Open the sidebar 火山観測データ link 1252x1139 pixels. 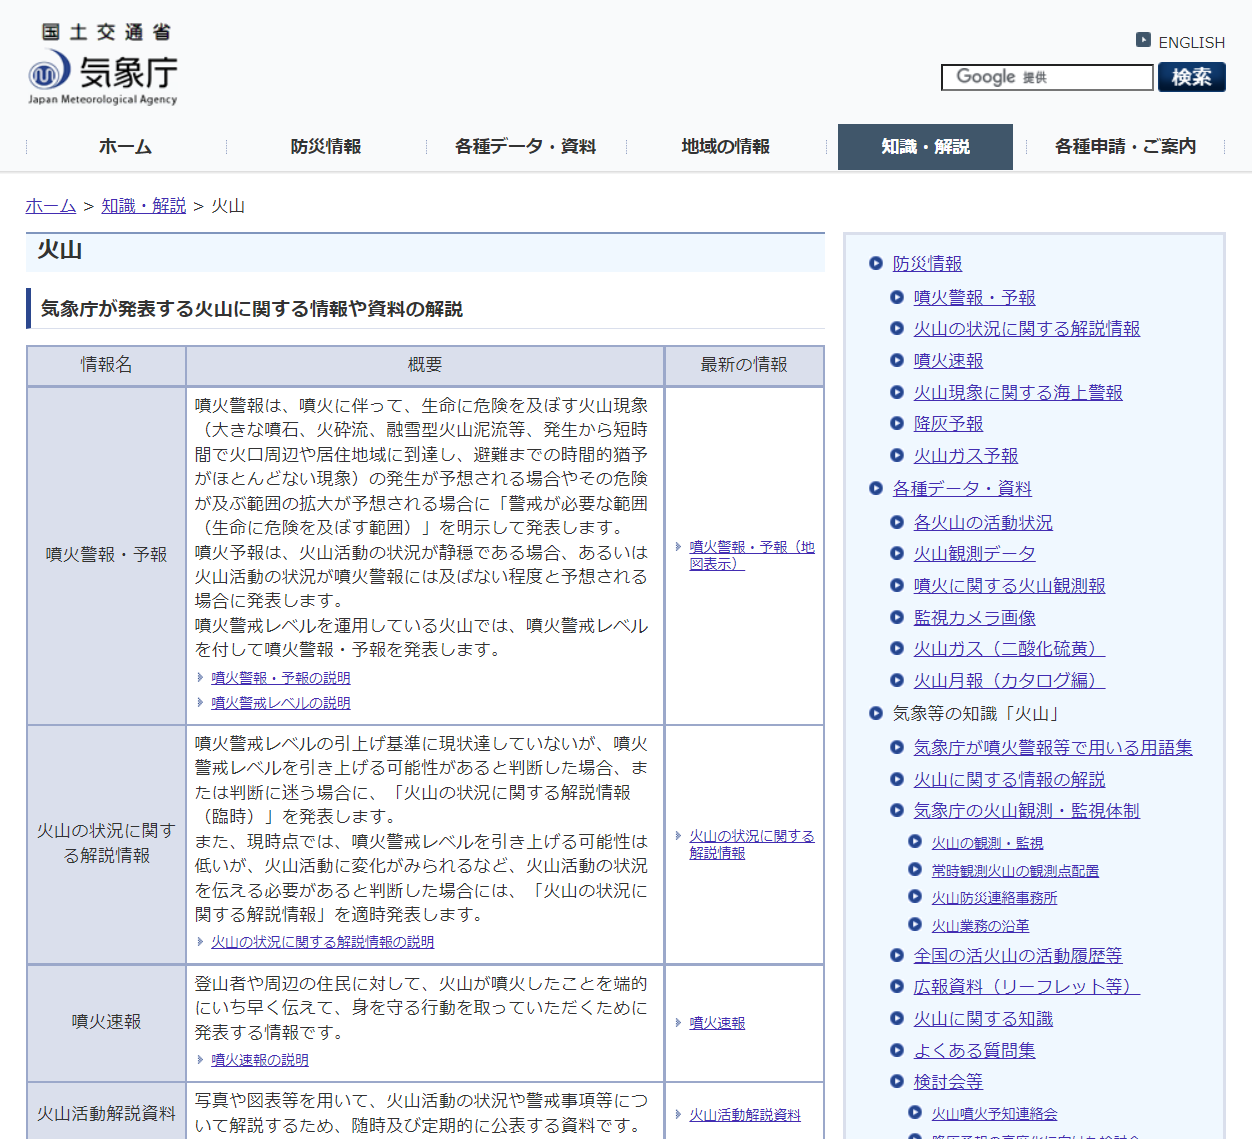975,554
